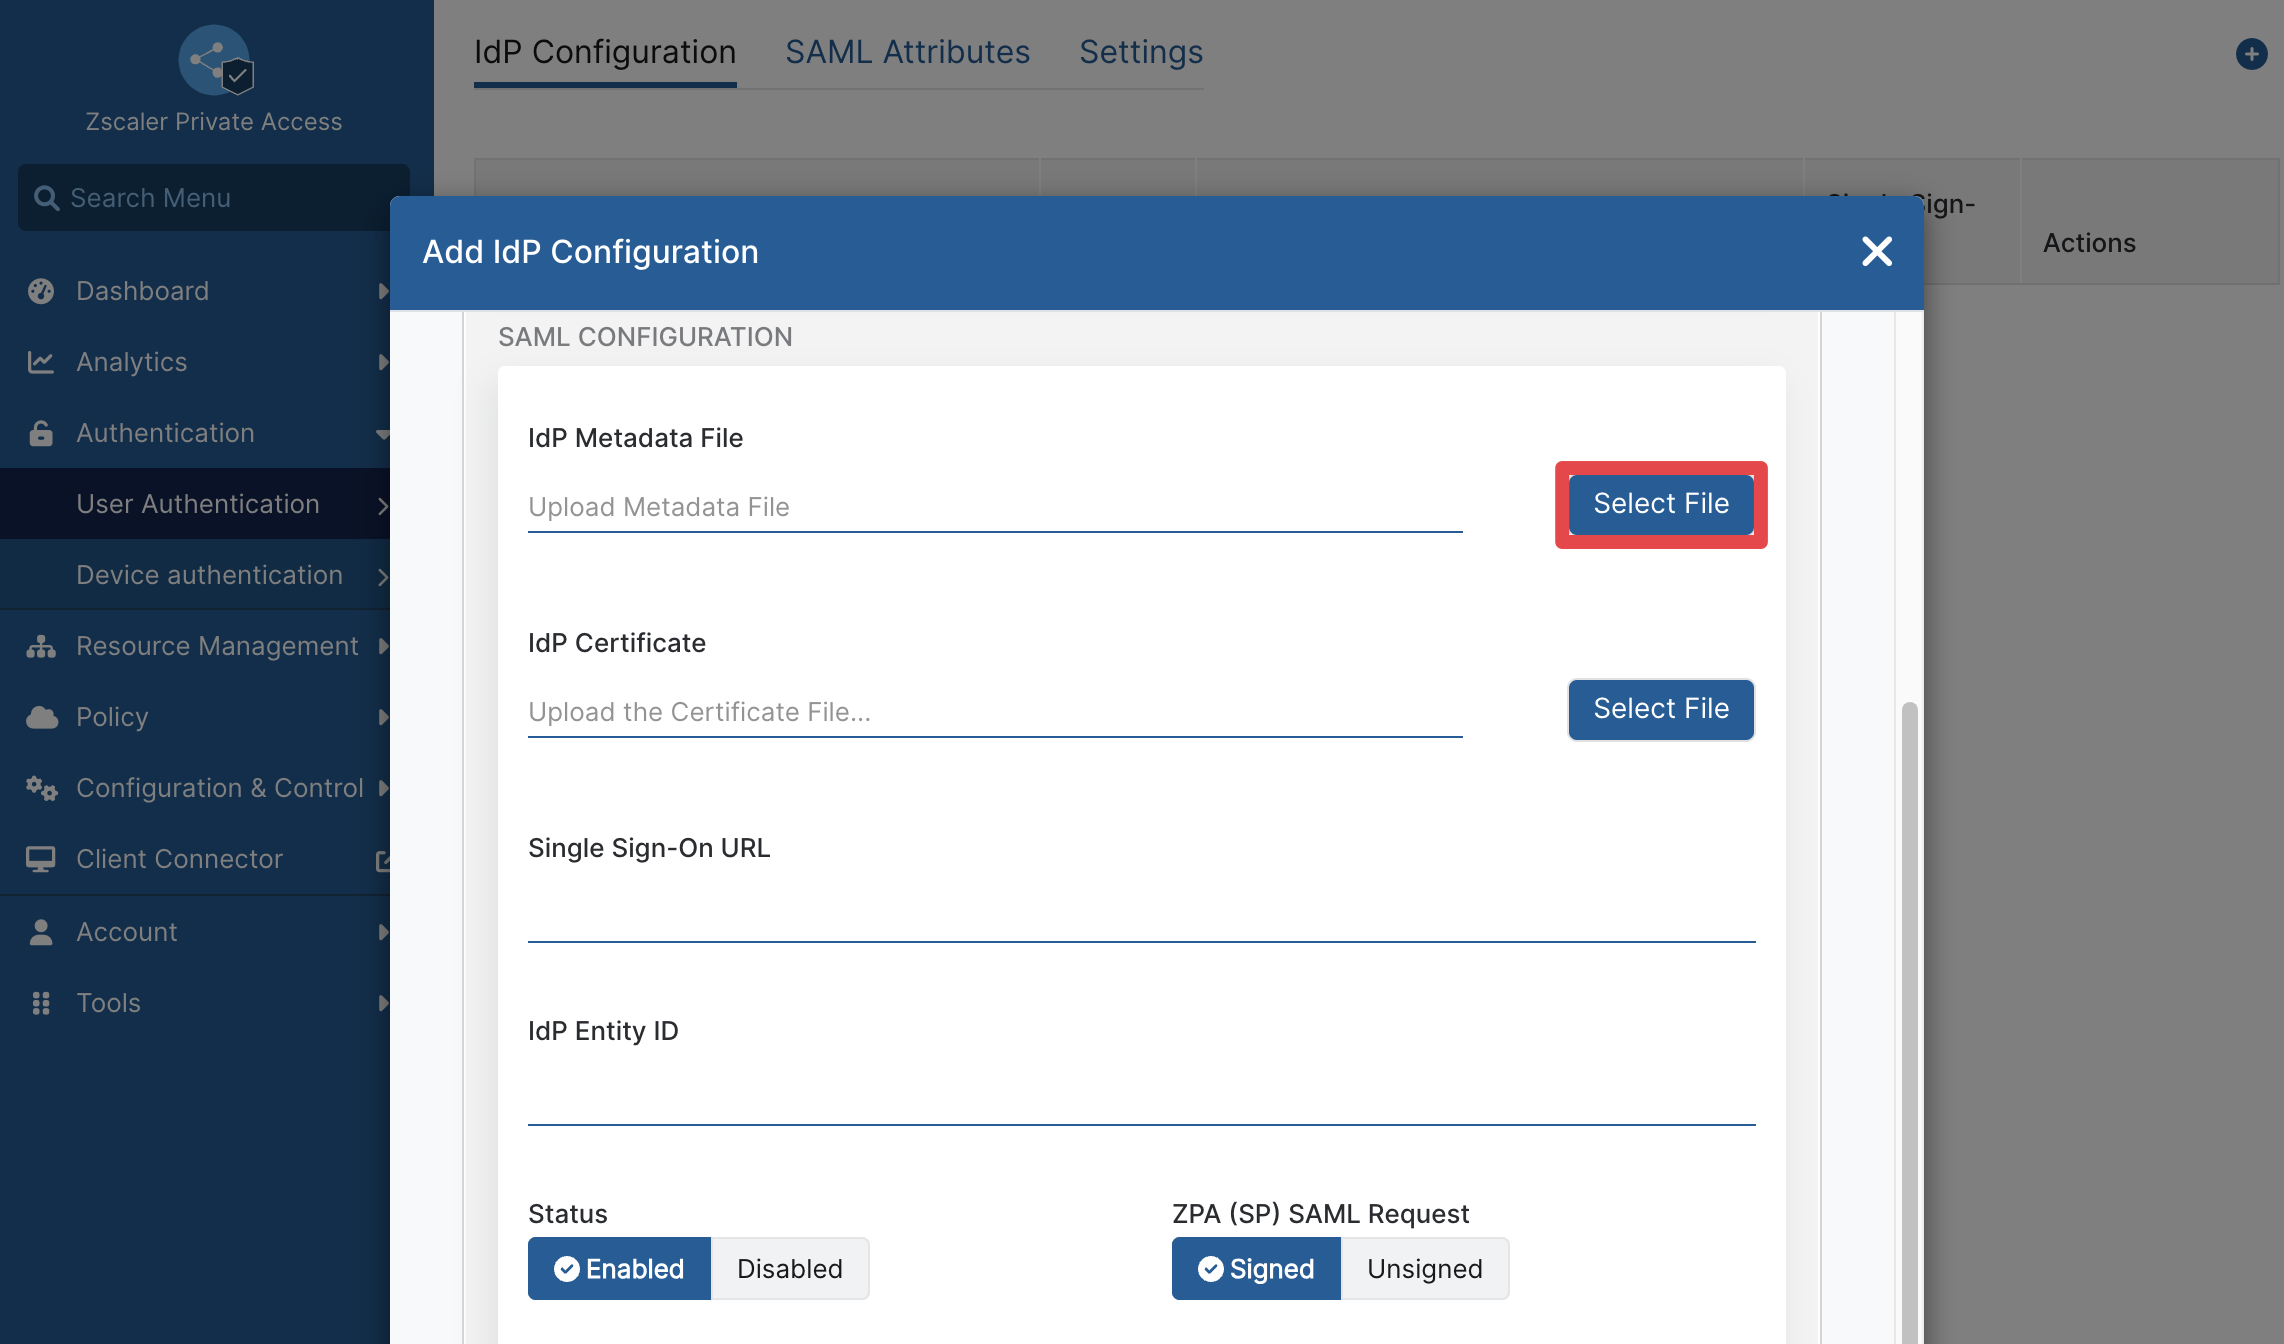2284x1344 pixels.
Task: Expand the Account menu arrow
Action: pos(383,932)
